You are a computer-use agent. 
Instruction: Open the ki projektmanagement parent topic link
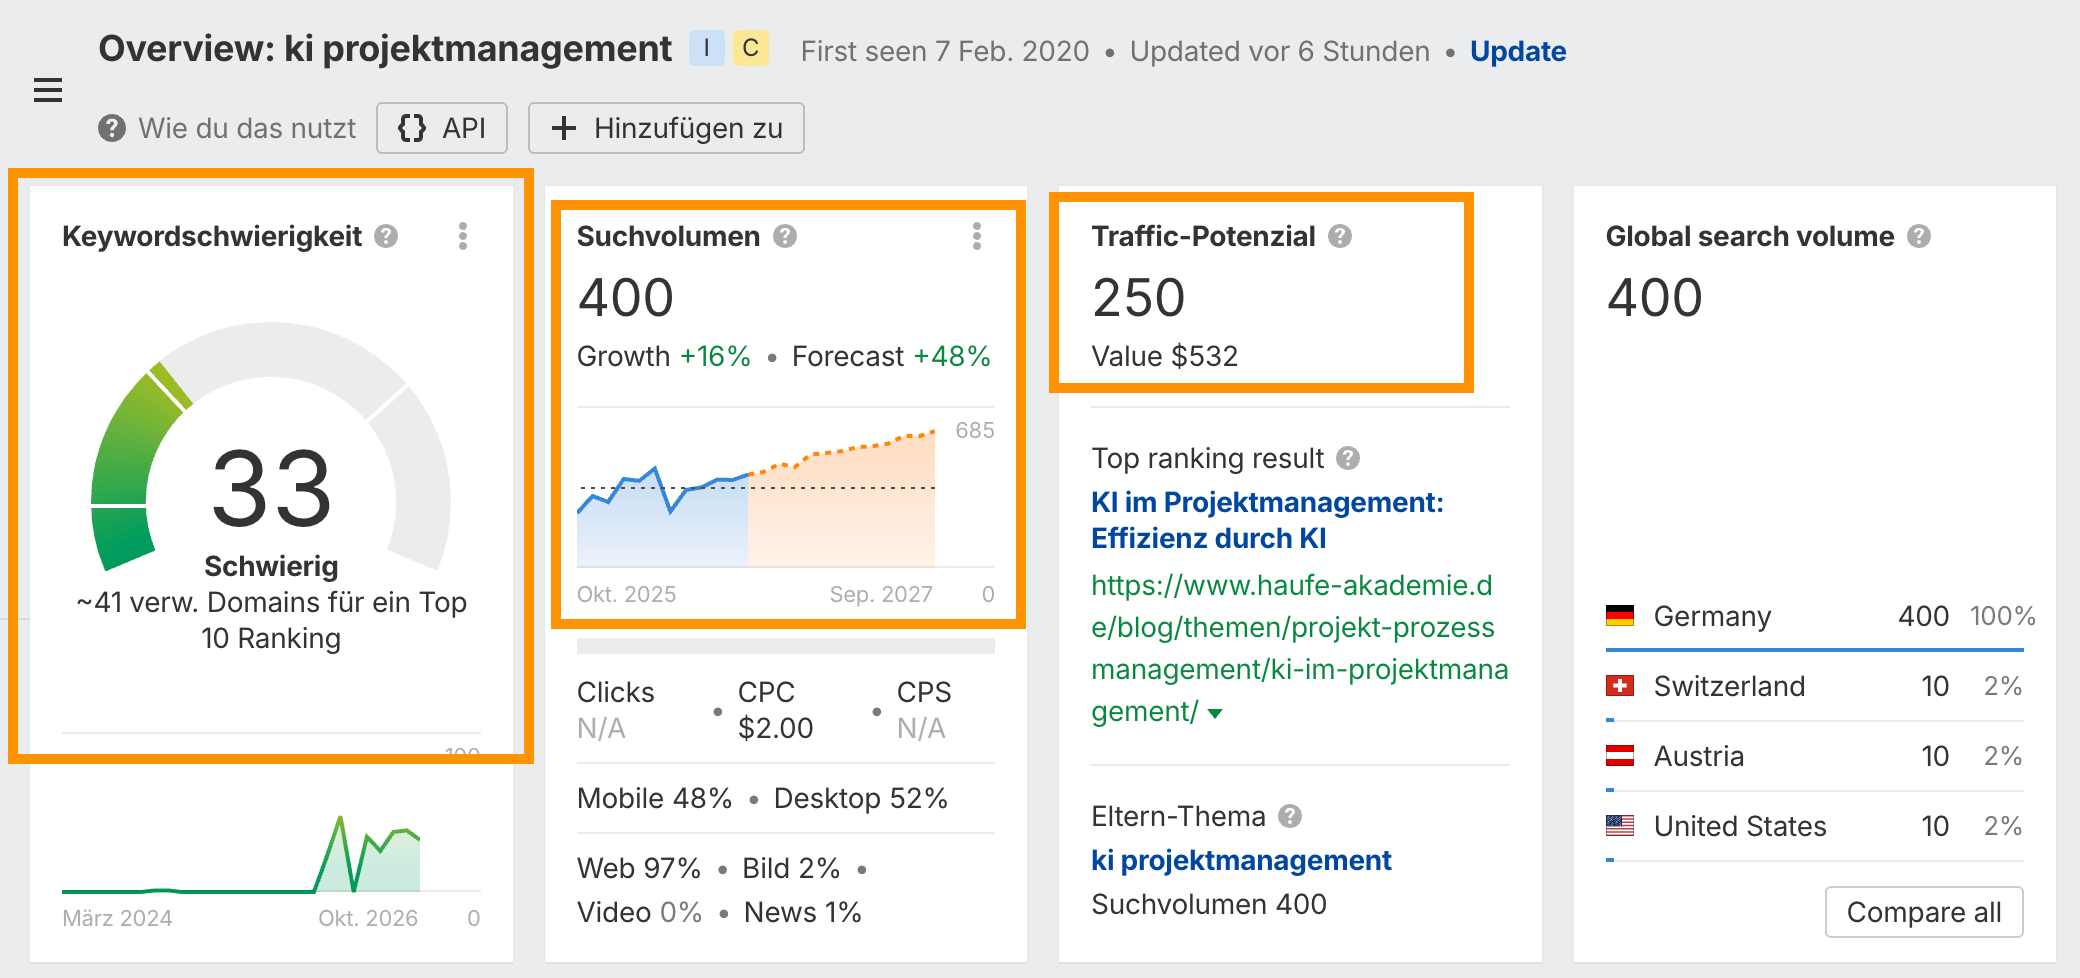[x=1241, y=860]
